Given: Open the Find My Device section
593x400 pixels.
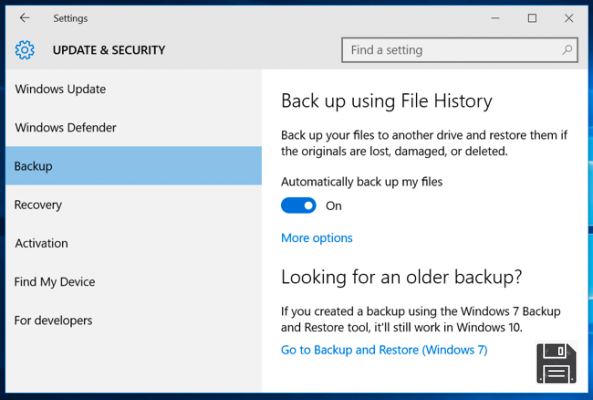Looking at the screenshot, I should pos(134,282).
